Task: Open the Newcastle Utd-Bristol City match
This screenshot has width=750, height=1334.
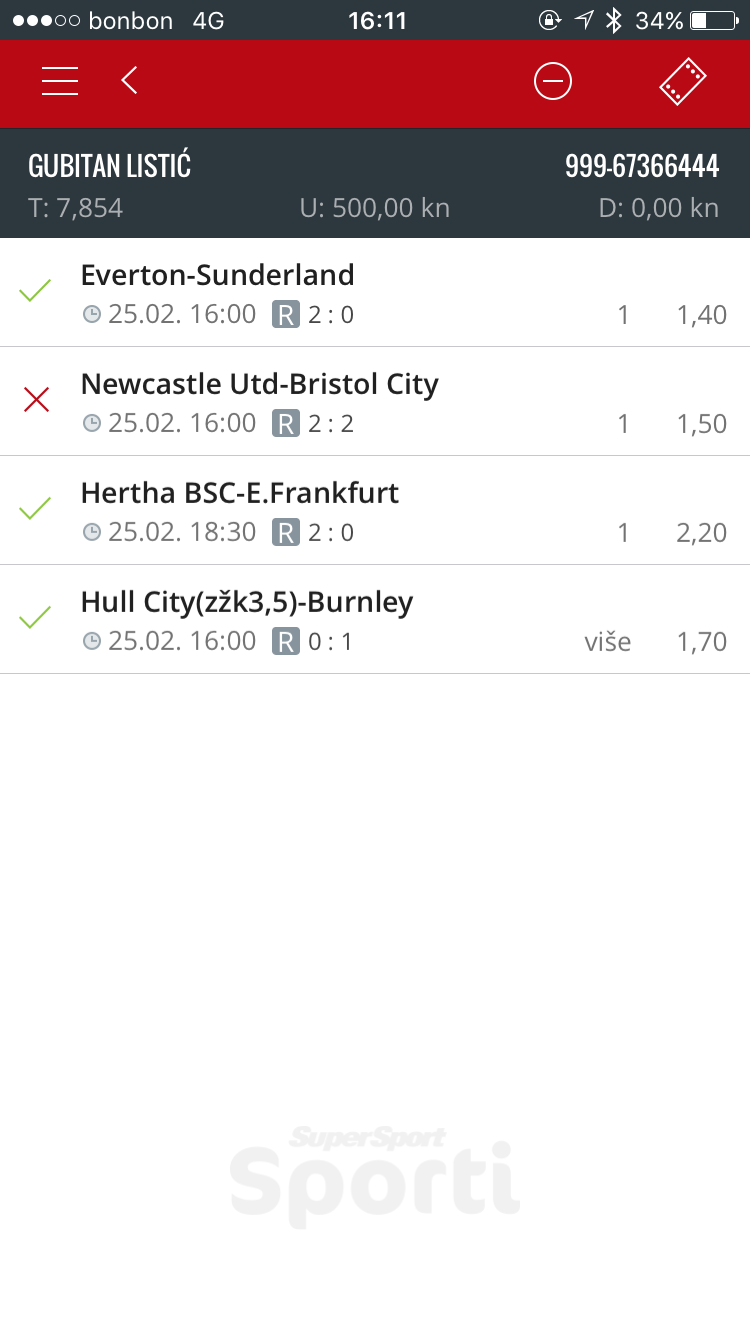Action: (260, 384)
